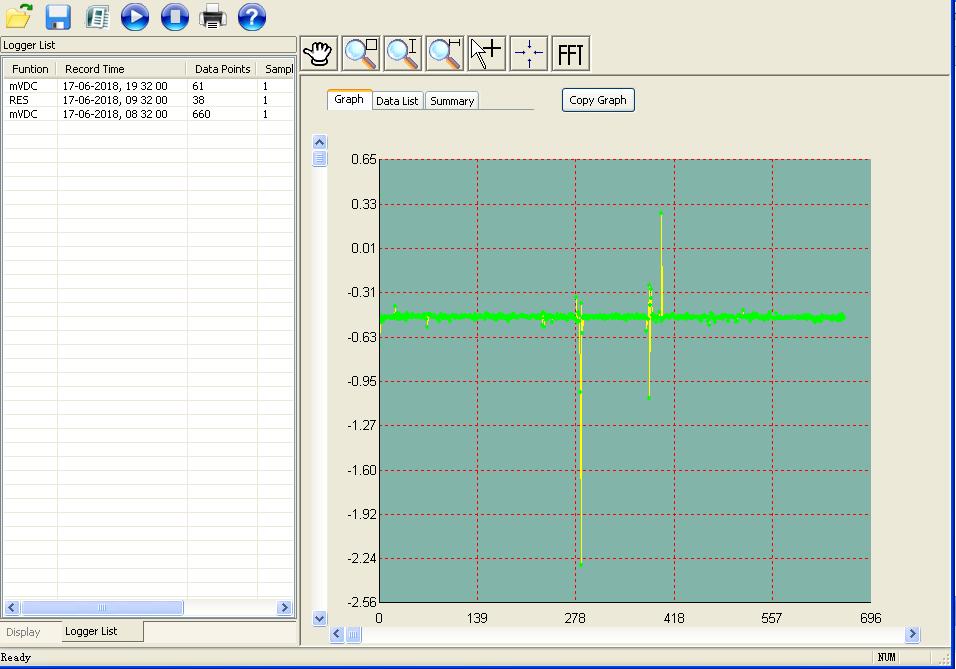Print using the printer icon

213,16
